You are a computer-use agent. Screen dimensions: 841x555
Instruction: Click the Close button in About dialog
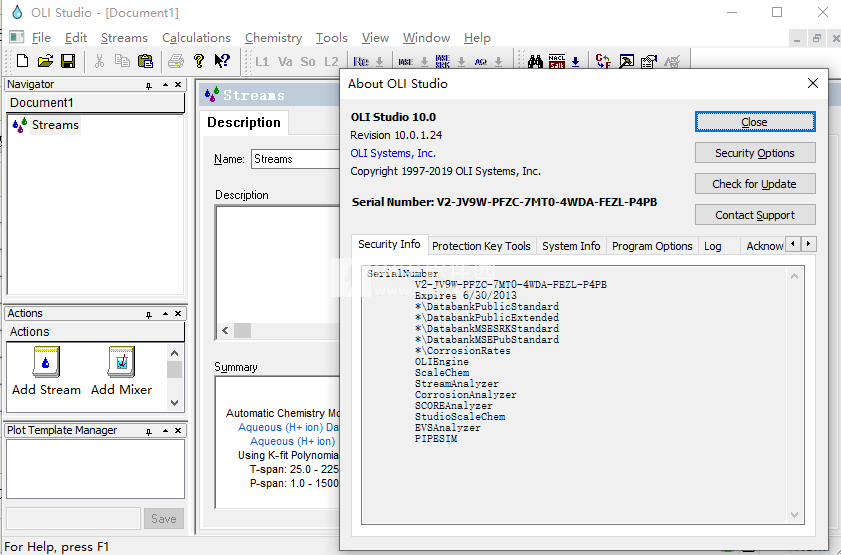coord(755,122)
